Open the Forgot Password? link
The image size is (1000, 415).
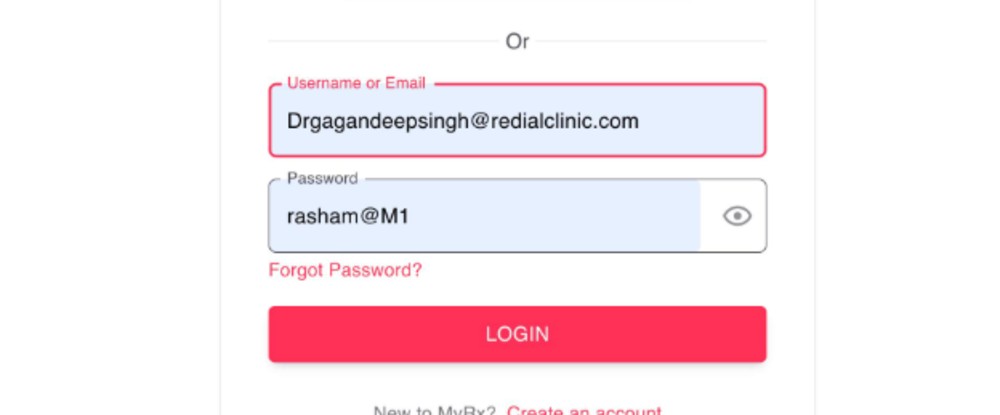coord(345,270)
